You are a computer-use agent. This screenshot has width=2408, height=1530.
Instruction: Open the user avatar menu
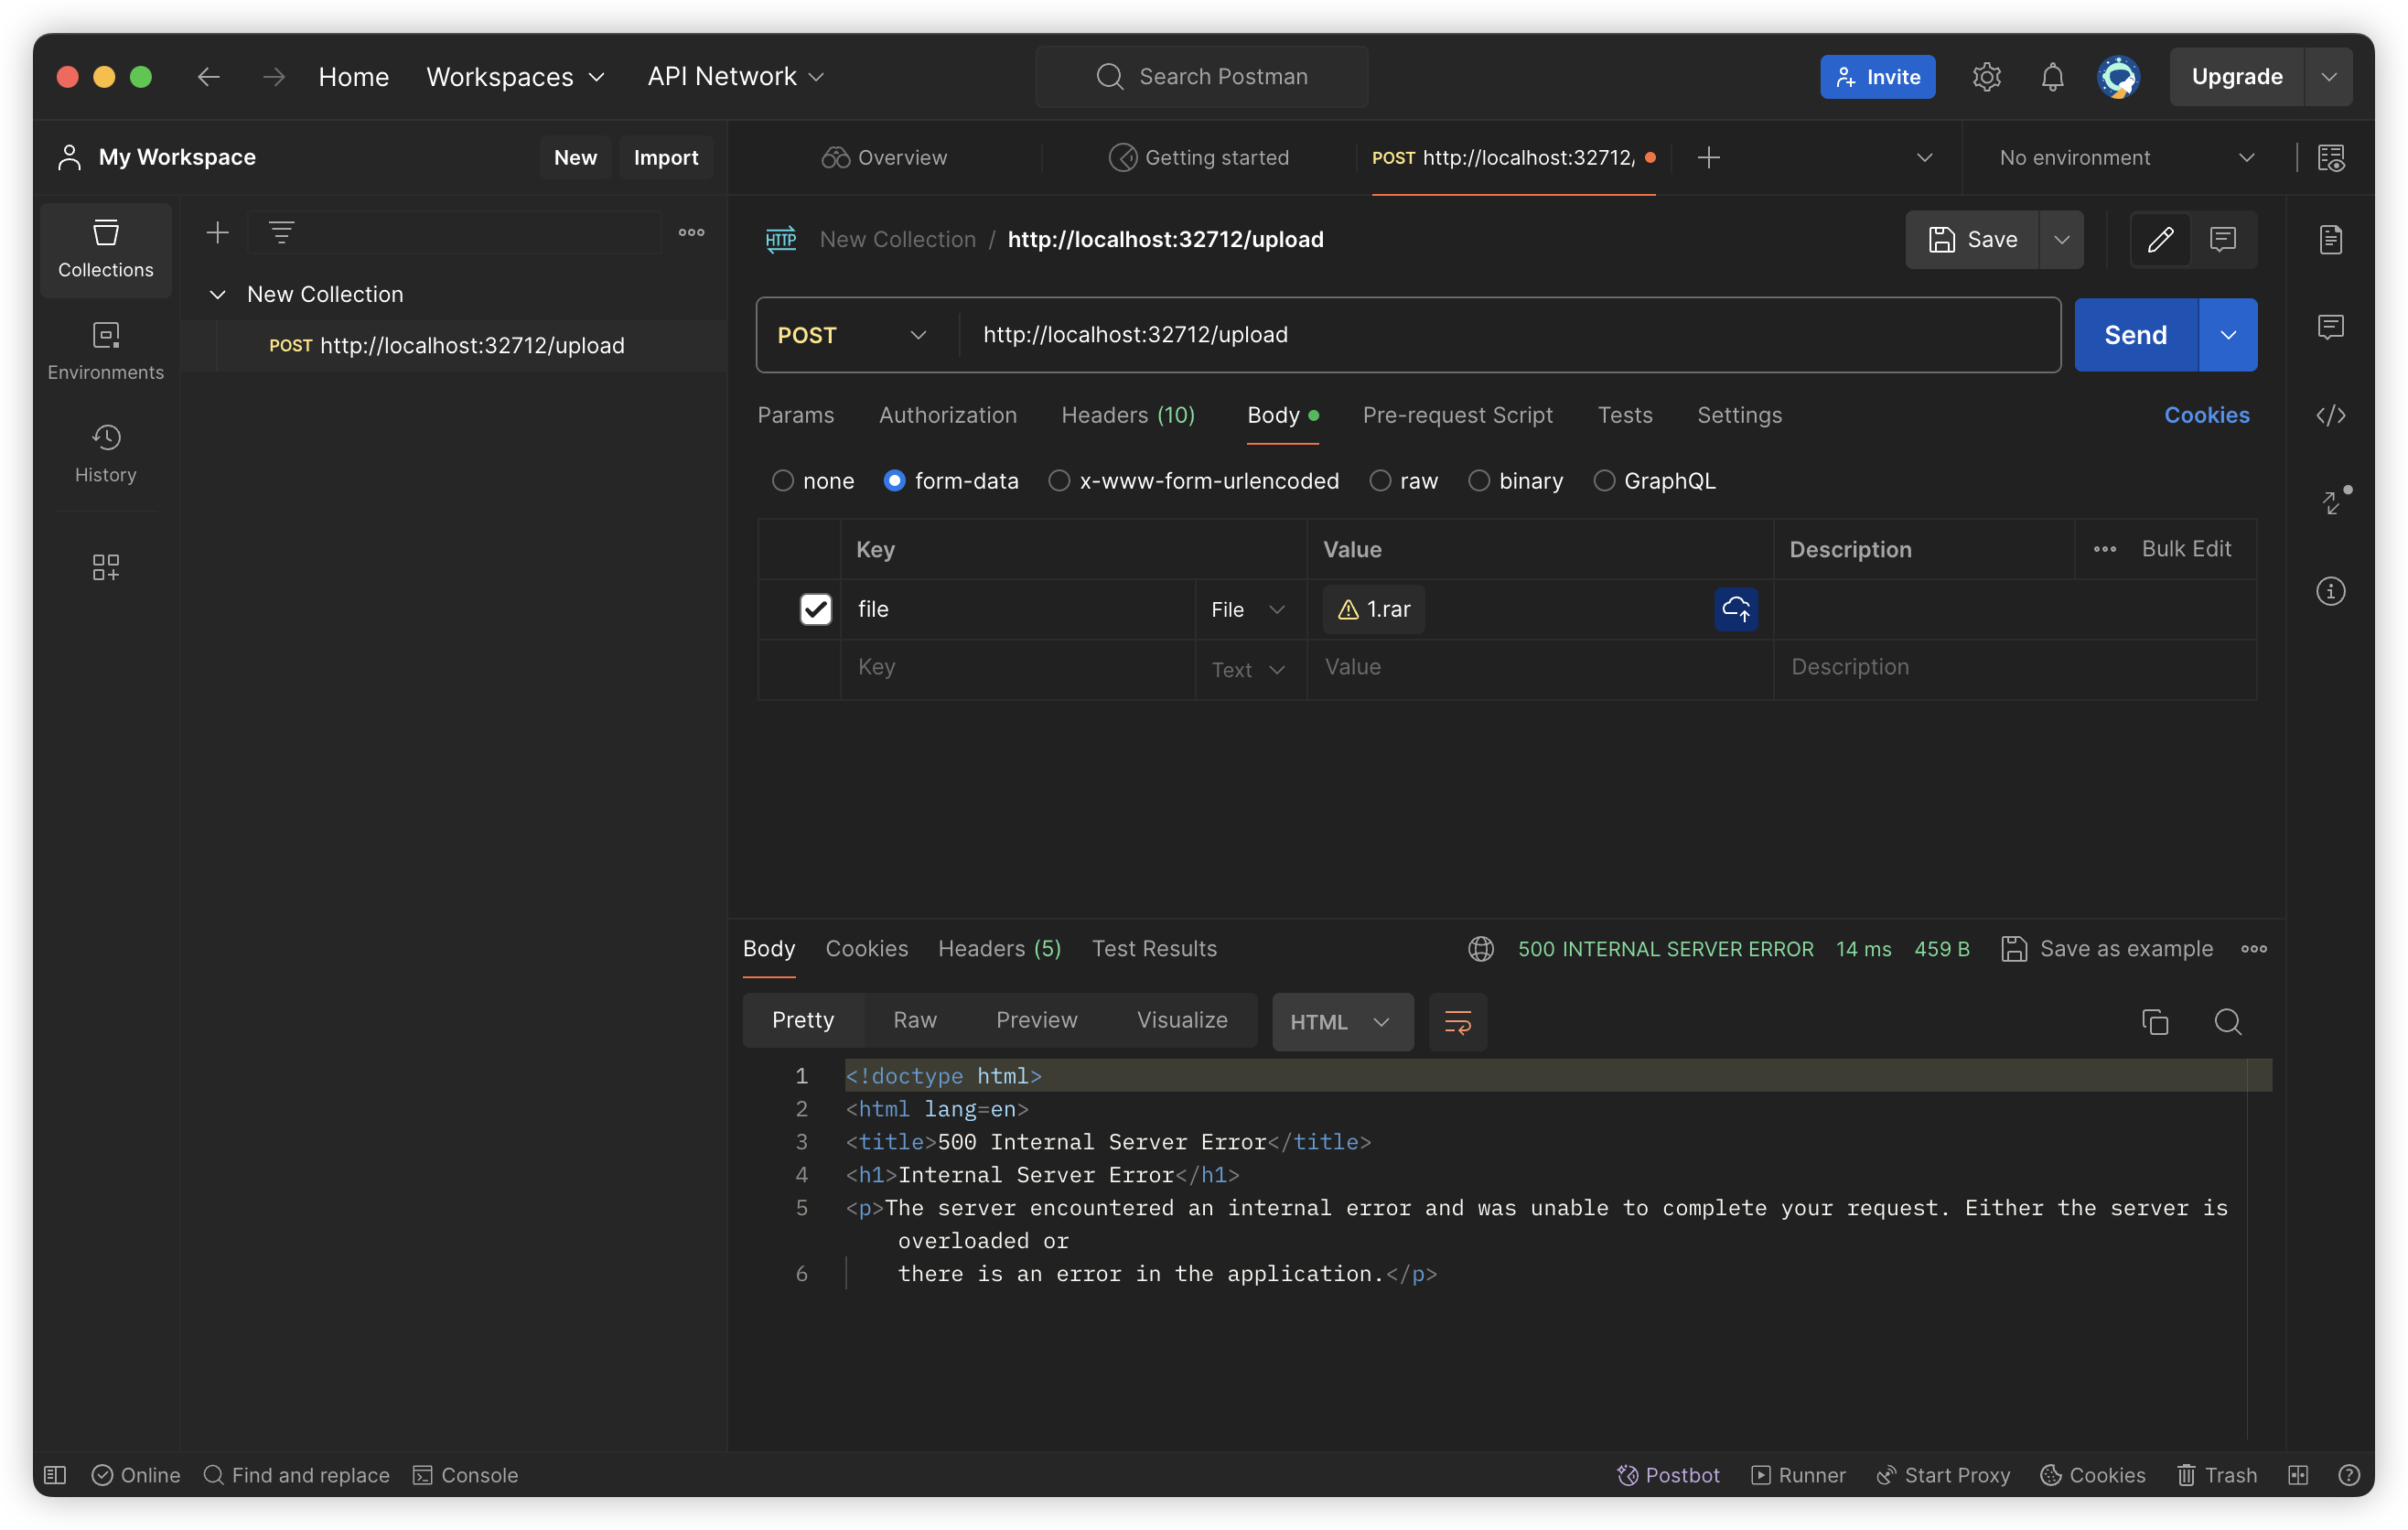[x=2118, y=77]
